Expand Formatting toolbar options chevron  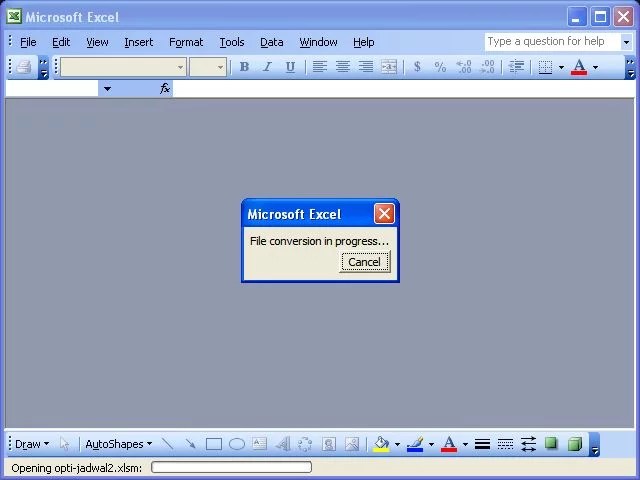pyautogui.click(x=631, y=68)
